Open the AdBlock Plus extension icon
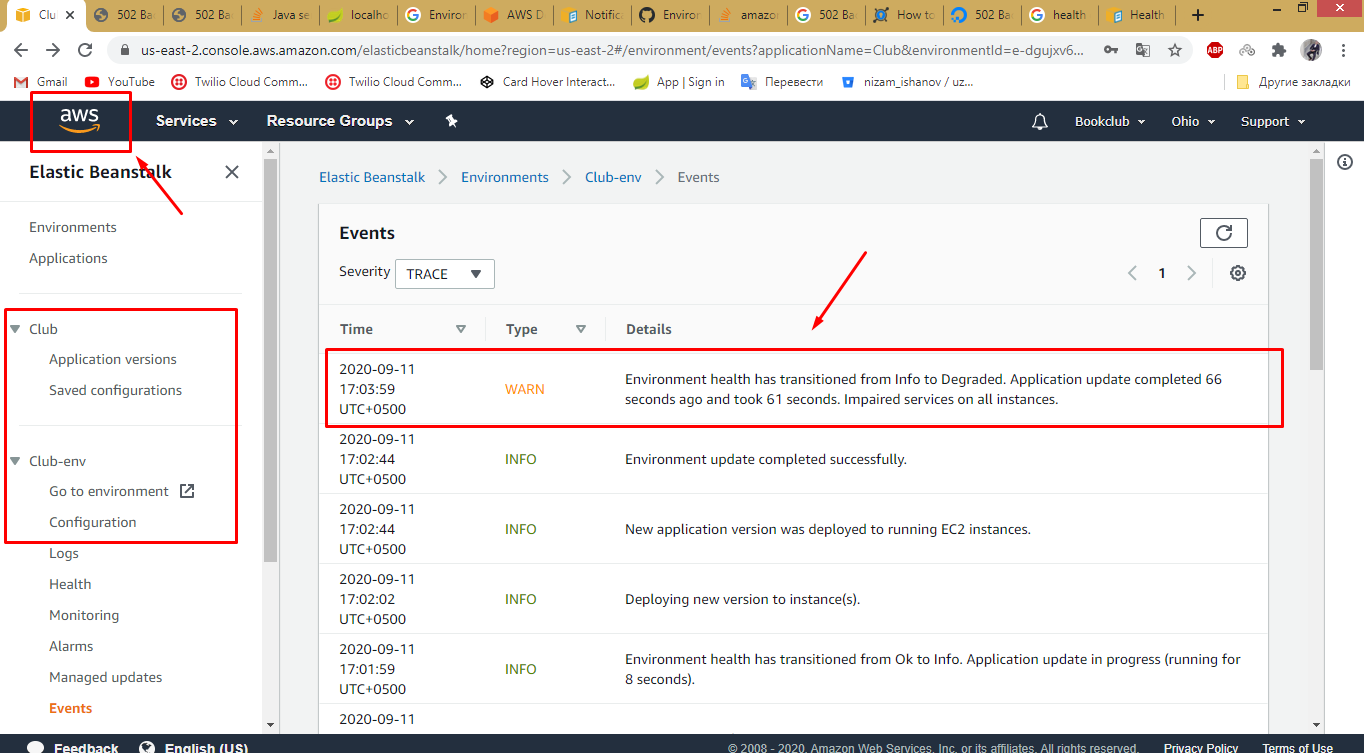Viewport: 1364px width, 753px height. (x=1215, y=50)
